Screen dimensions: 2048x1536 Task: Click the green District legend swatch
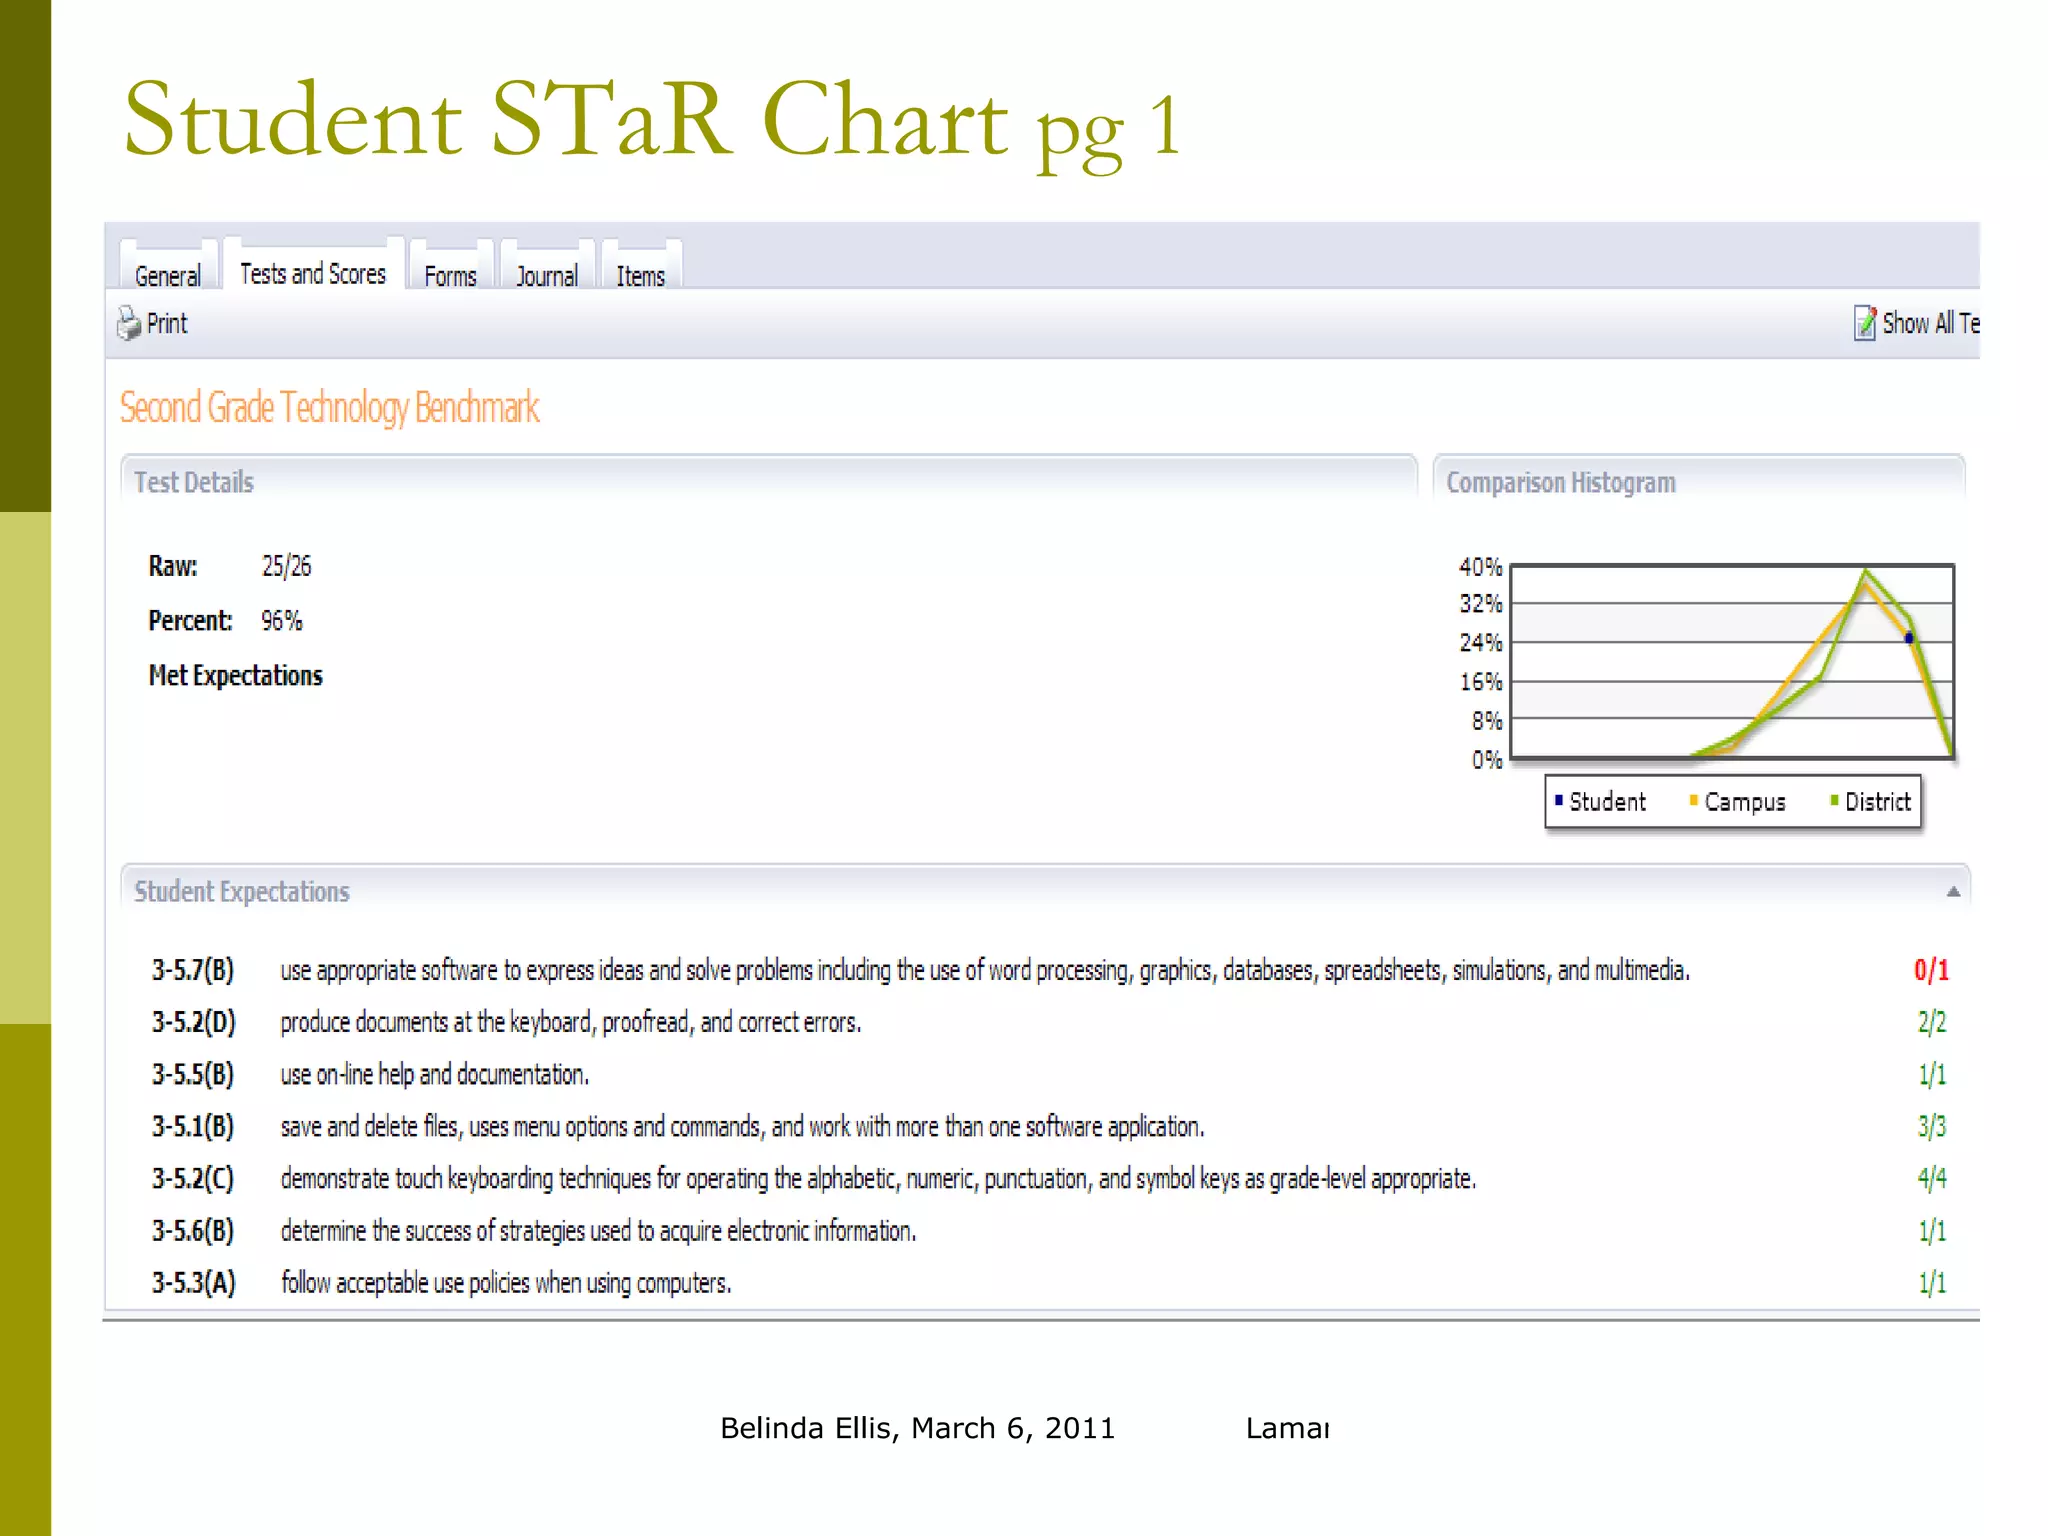click(x=1834, y=800)
